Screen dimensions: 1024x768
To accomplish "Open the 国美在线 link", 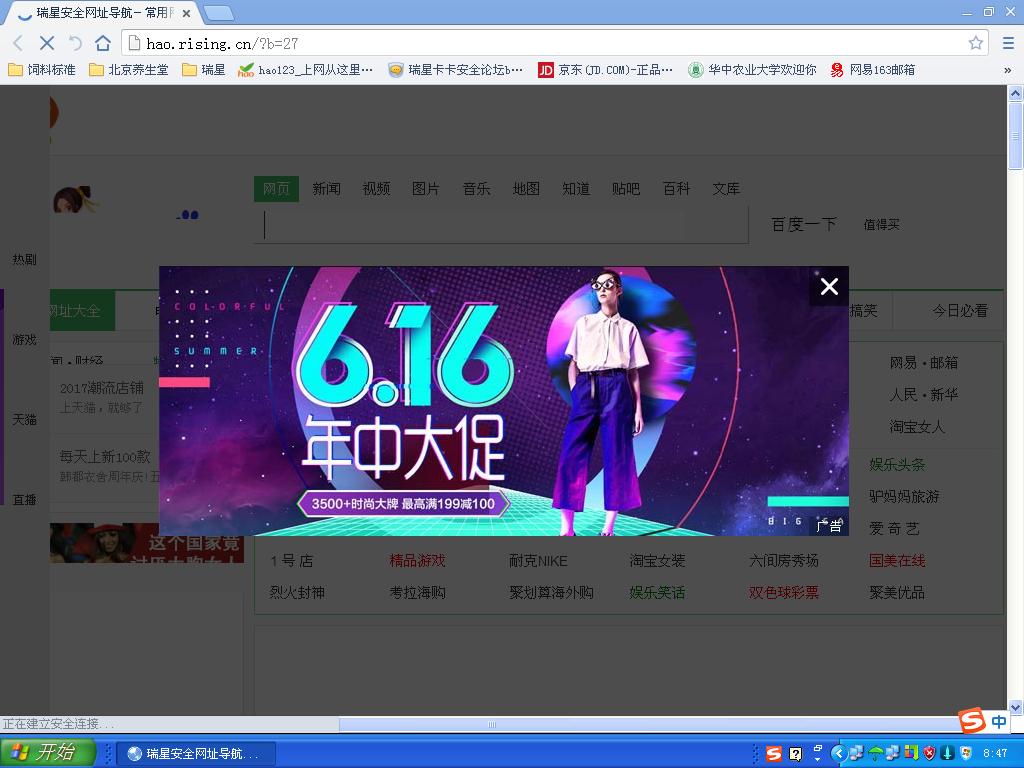I will point(897,560).
